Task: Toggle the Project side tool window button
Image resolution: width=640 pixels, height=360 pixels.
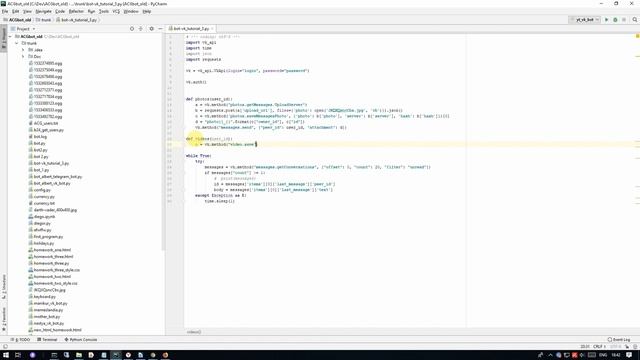Action: [4, 39]
